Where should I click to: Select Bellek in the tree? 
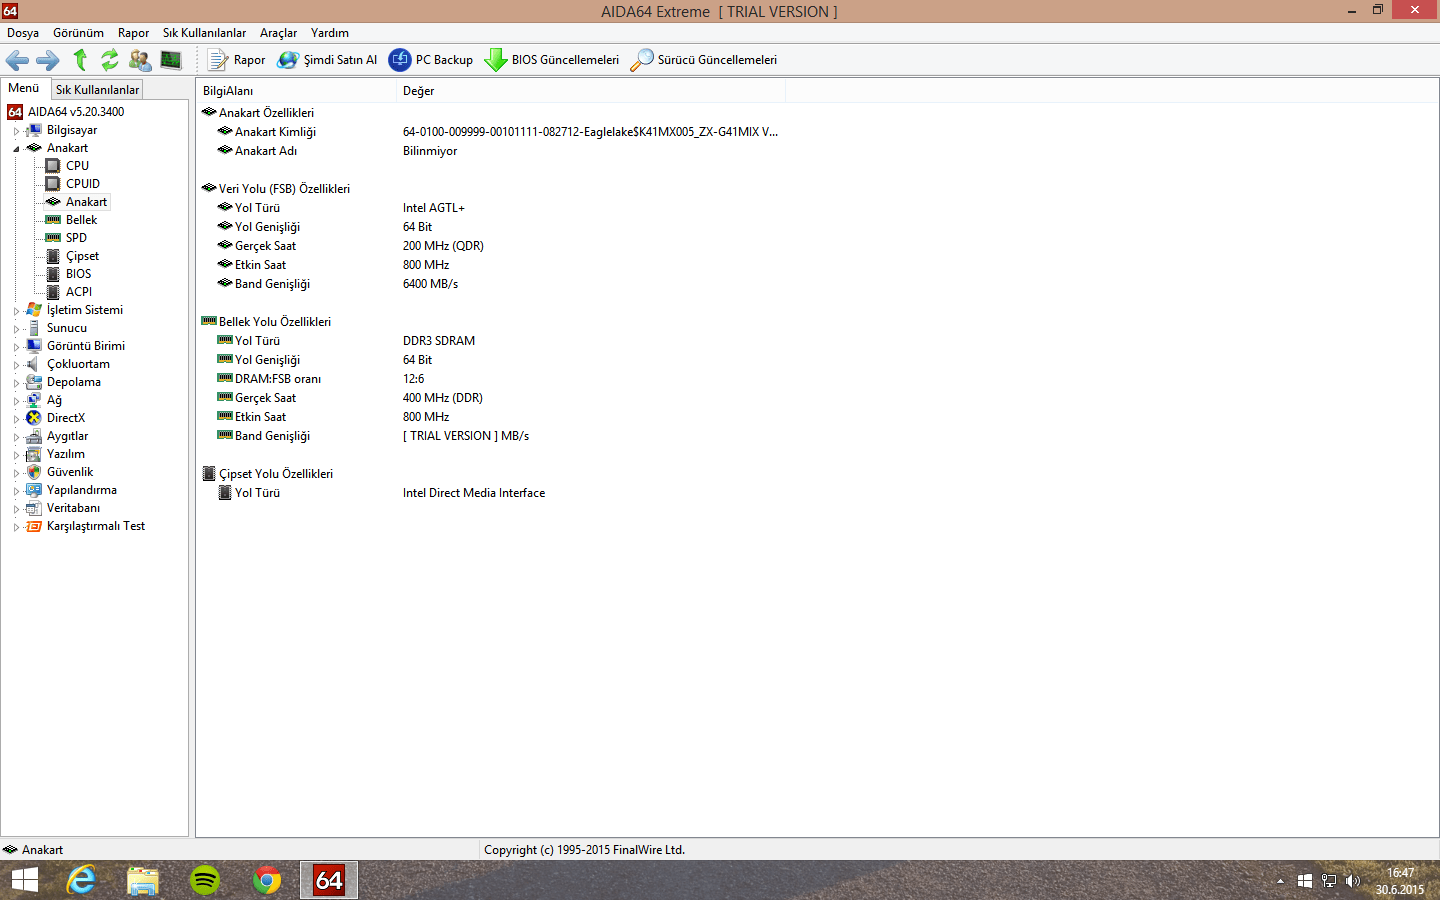point(82,220)
